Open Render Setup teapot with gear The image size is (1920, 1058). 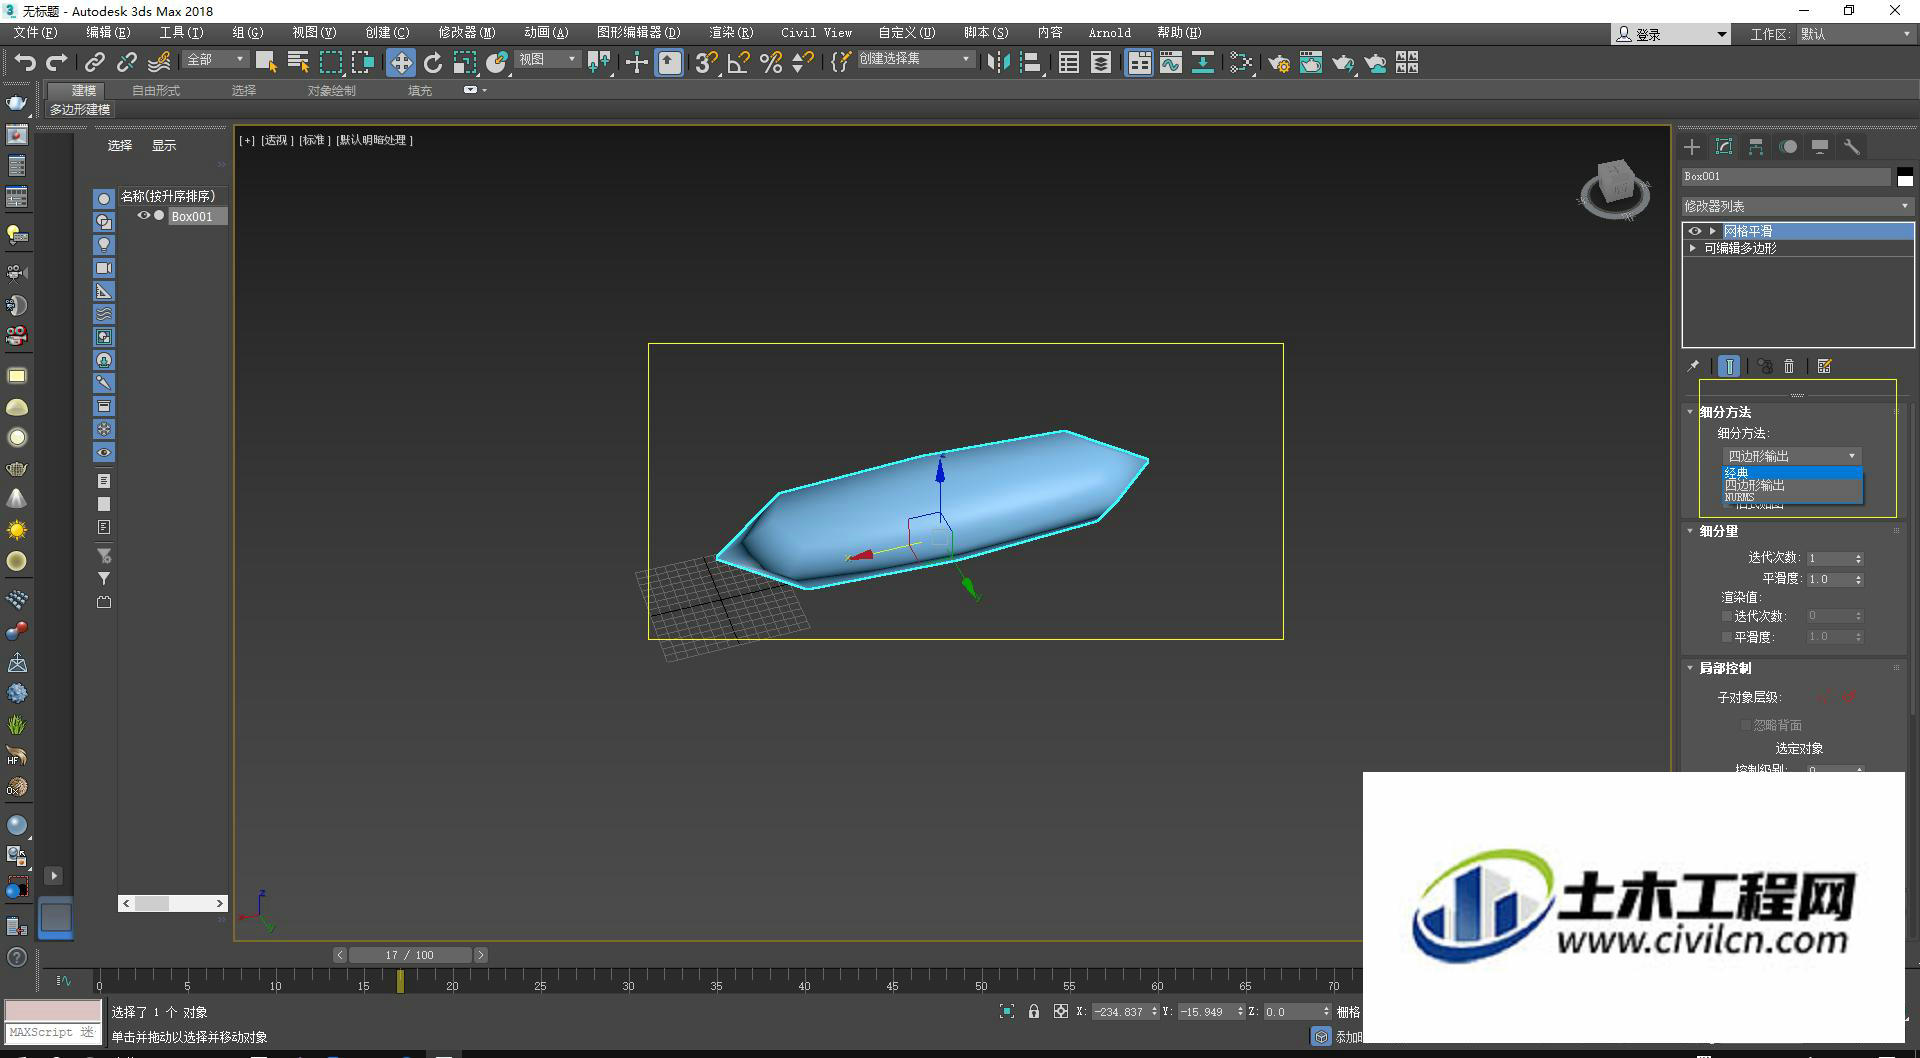click(x=1278, y=62)
